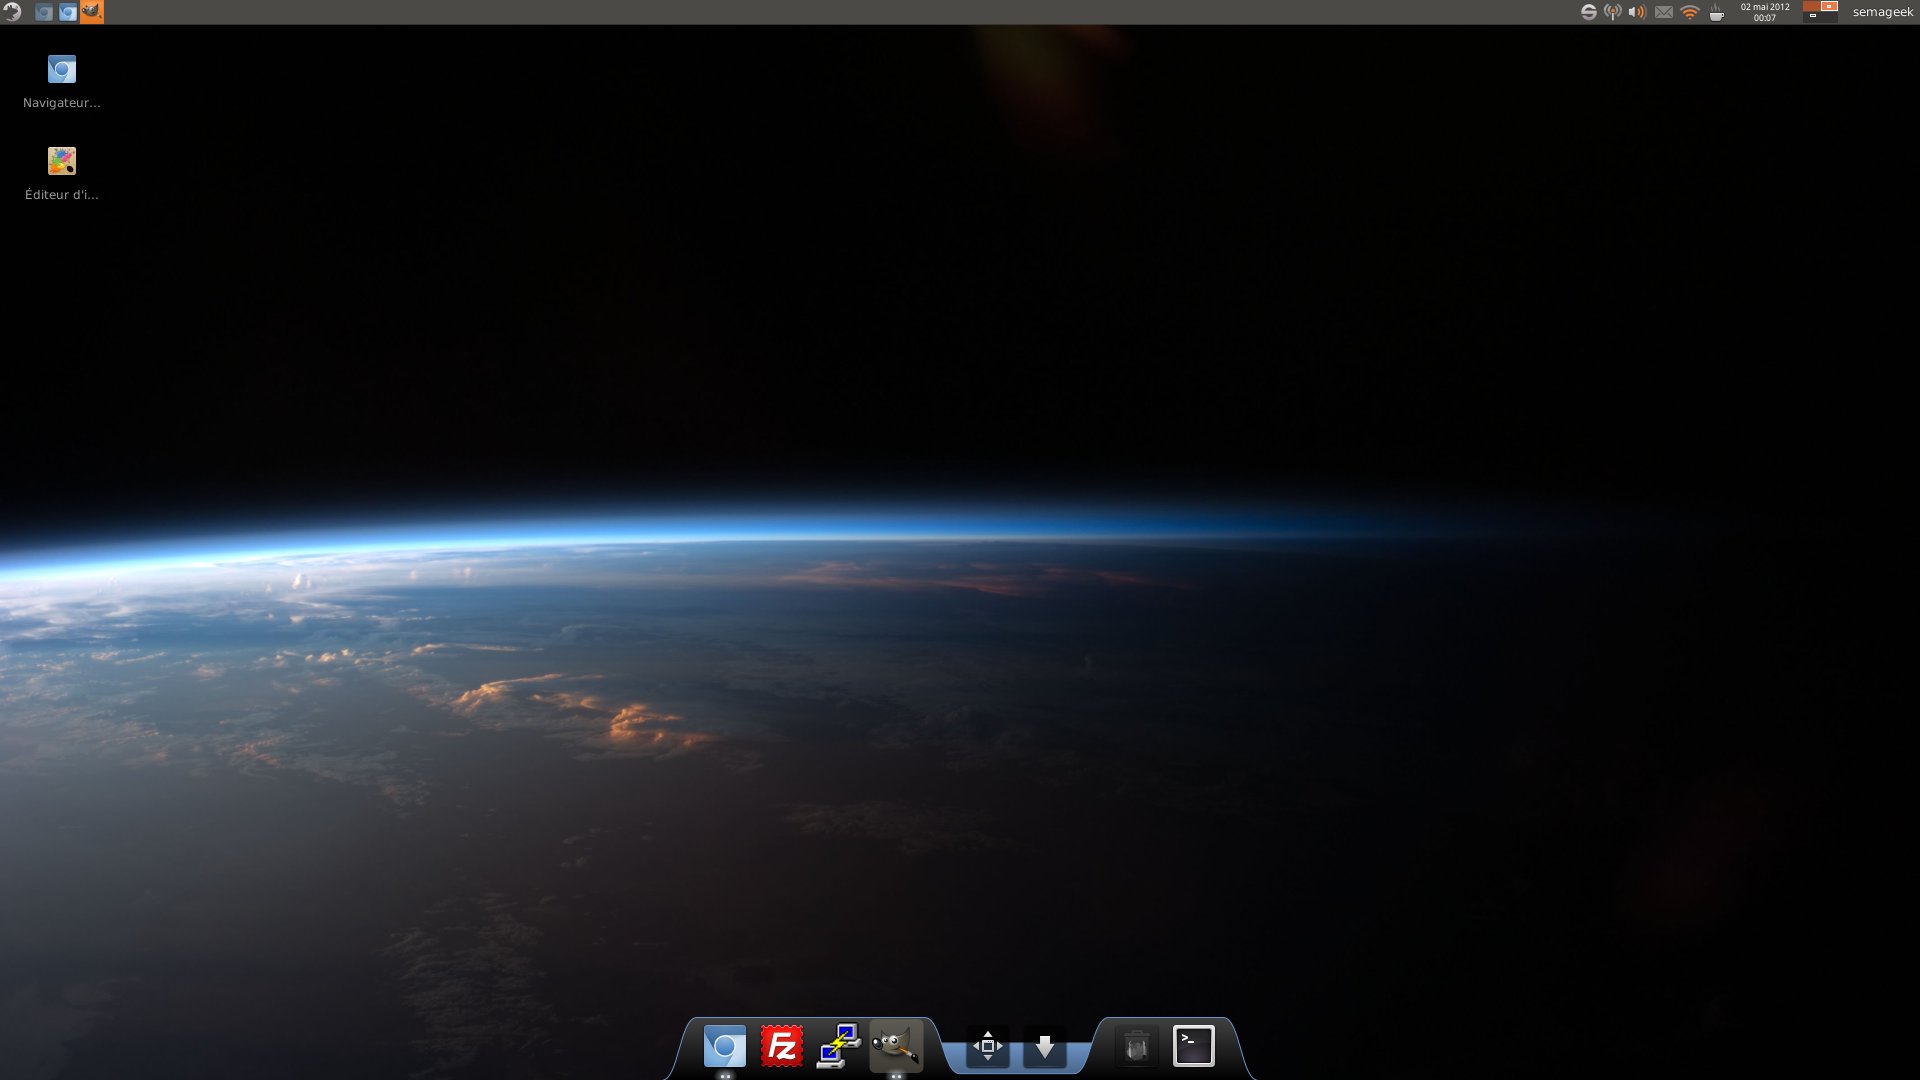The image size is (1920, 1080).
Task: Open the Xubuntu applications menu mouse icon
Action: point(11,12)
